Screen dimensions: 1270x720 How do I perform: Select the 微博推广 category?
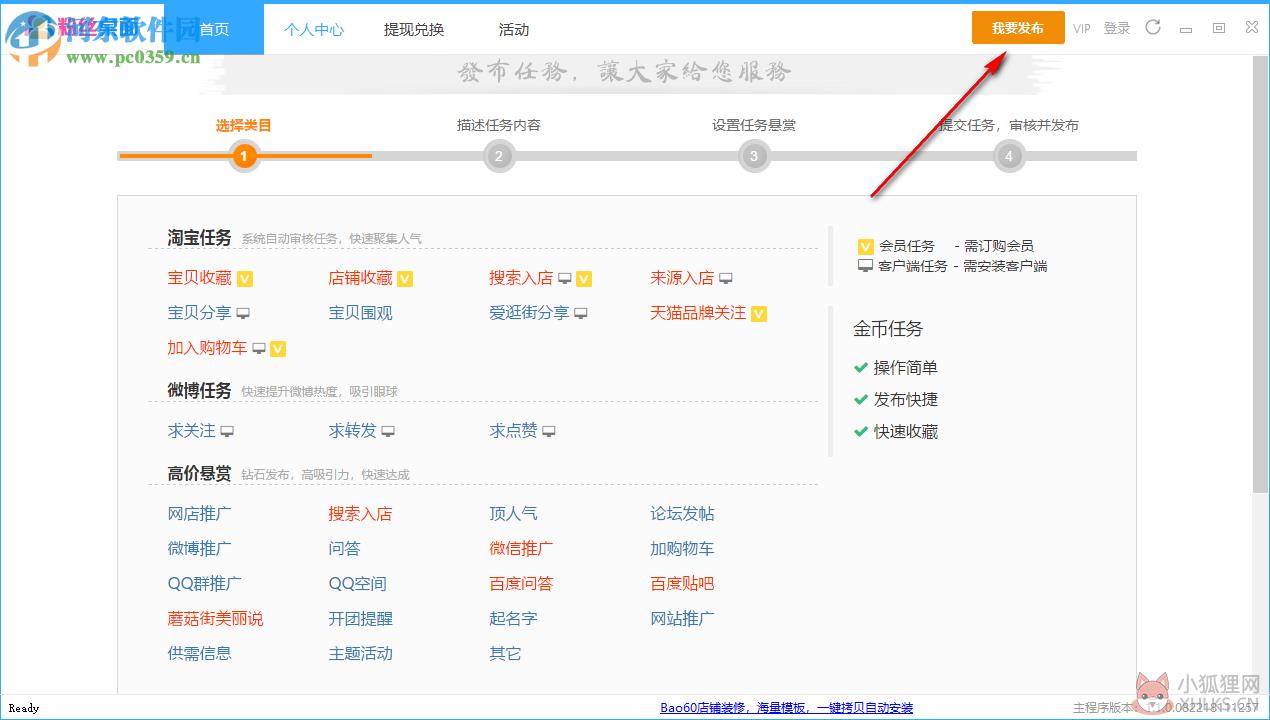coord(199,549)
